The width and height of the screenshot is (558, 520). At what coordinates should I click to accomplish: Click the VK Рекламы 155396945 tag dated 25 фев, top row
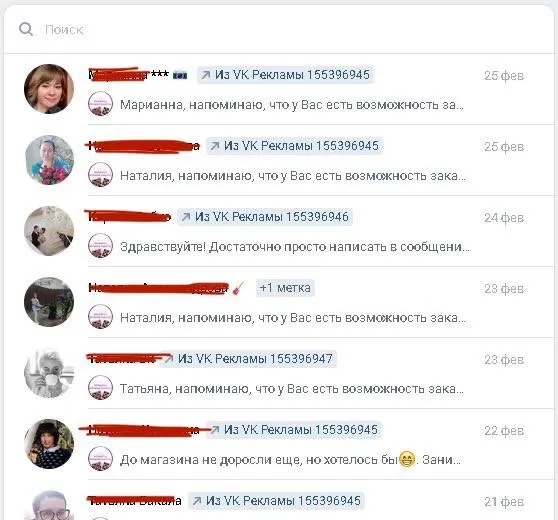pyautogui.click(x=286, y=75)
